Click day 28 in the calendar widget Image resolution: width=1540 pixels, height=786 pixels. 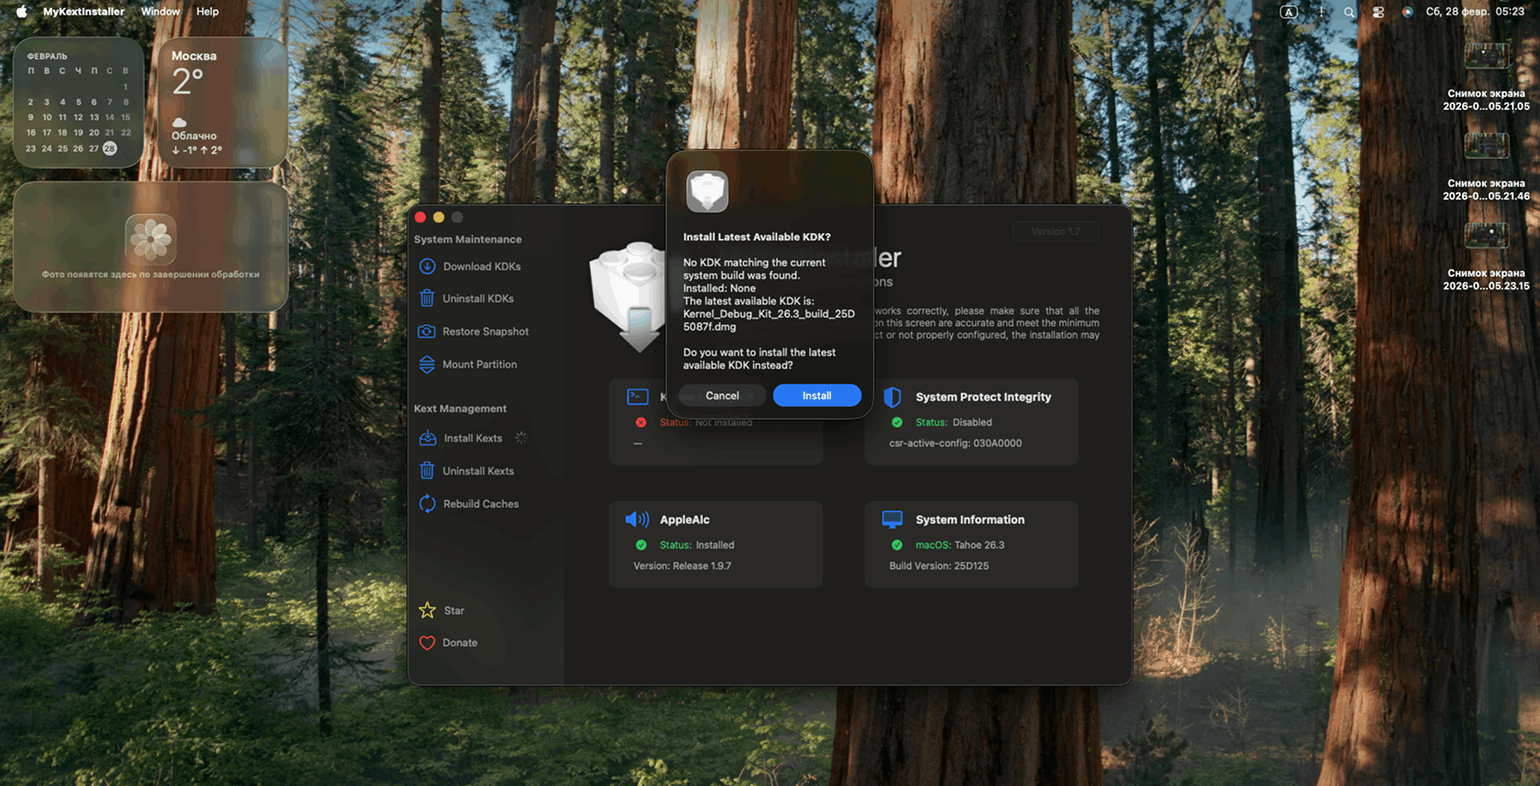pyautogui.click(x=110, y=148)
